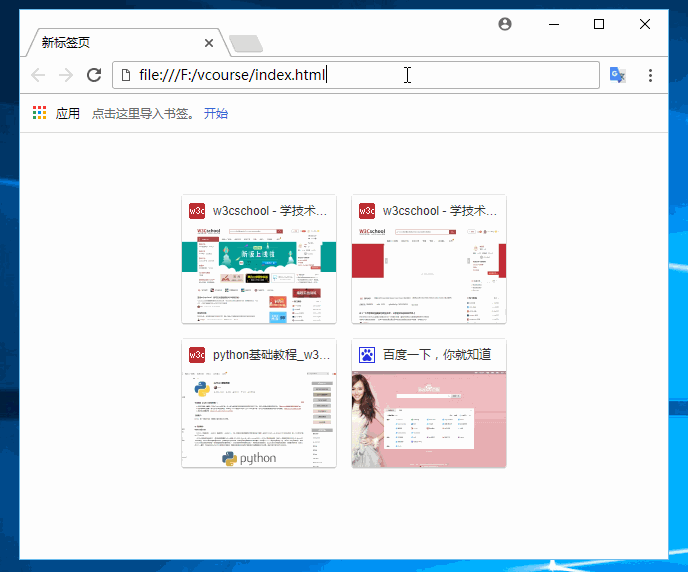This screenshot has height=572, width=688.
Task: Open the first w3cschool thumbnail tile
Action: point(259,270)
